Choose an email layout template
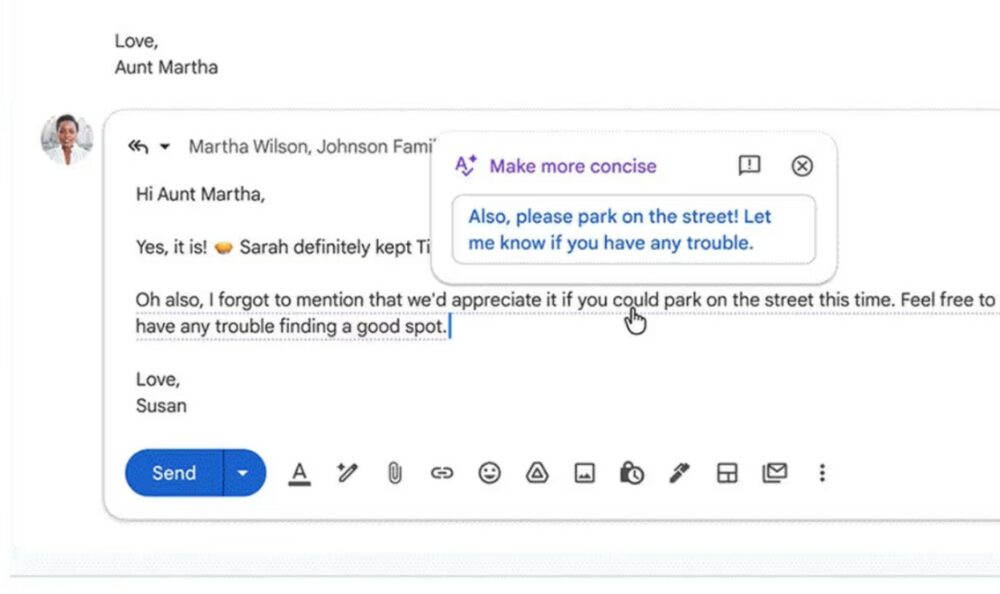This screenshot has height=594, width=1000. point(727,473)
